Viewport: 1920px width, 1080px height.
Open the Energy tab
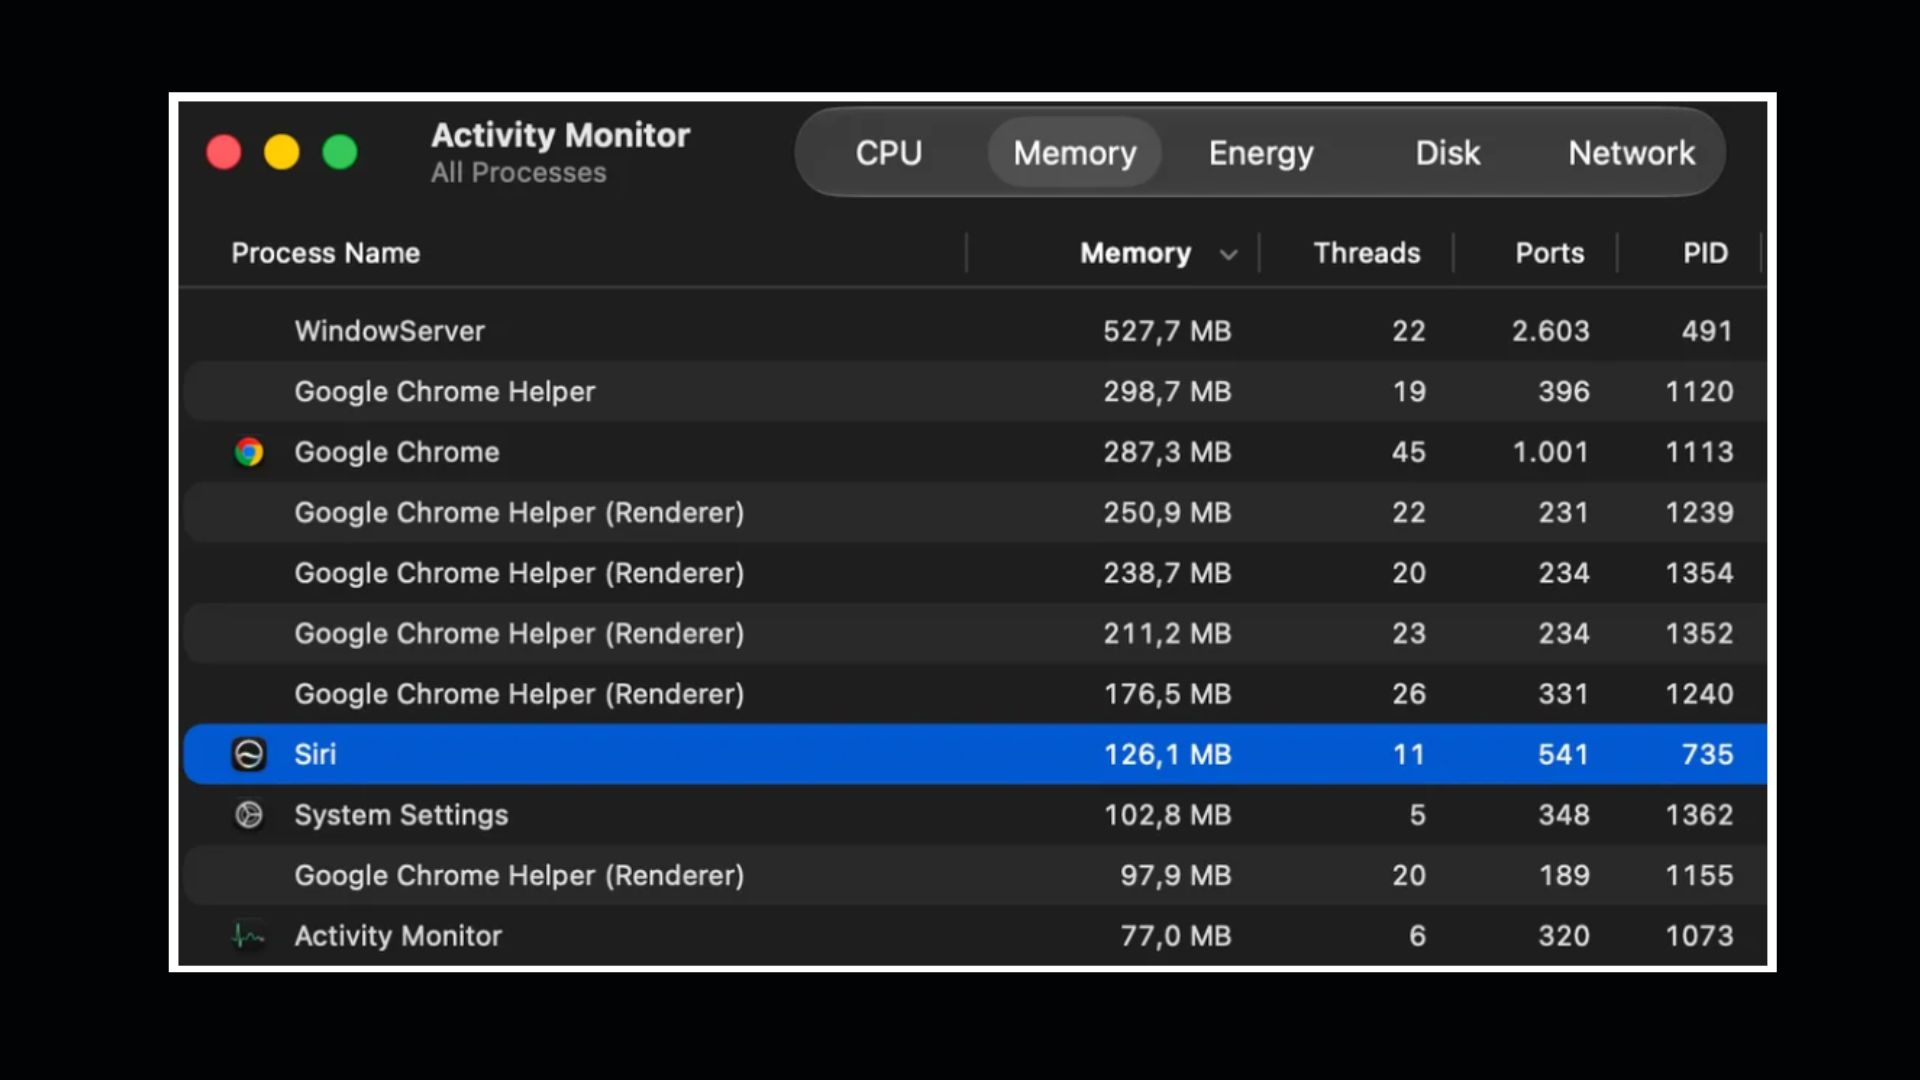[1261, 153]
